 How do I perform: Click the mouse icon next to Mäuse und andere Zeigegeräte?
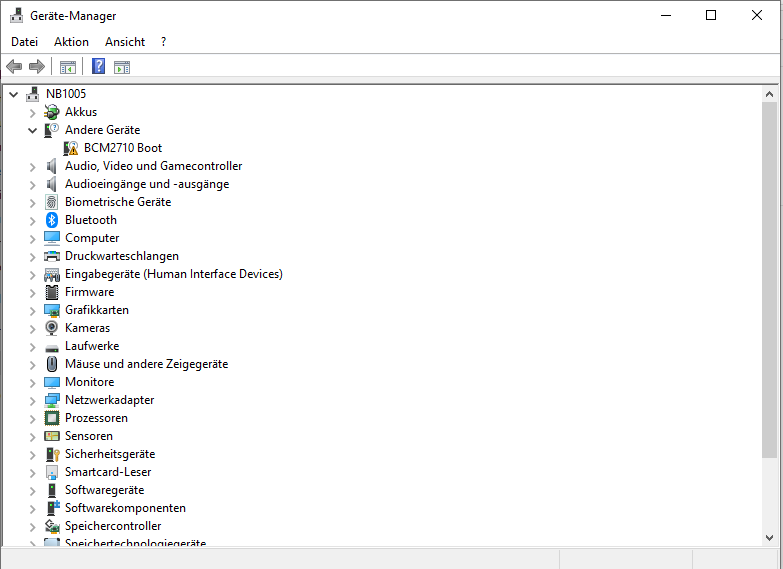click(x=51, y=364)
